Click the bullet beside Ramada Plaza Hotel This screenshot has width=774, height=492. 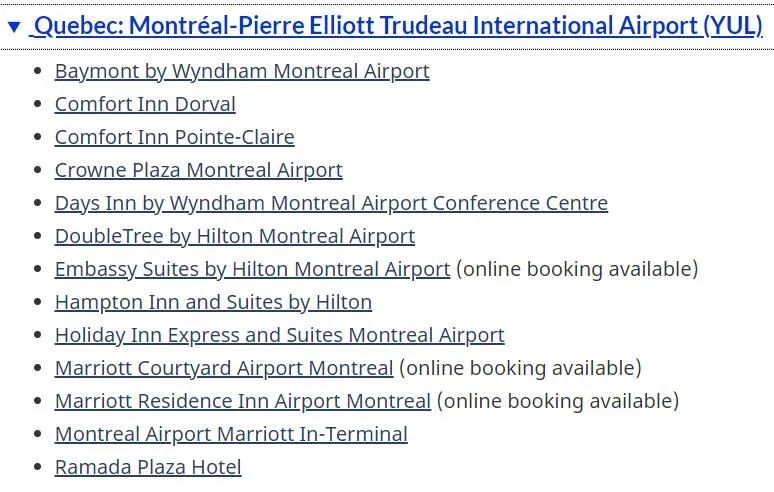click(38, 467)
